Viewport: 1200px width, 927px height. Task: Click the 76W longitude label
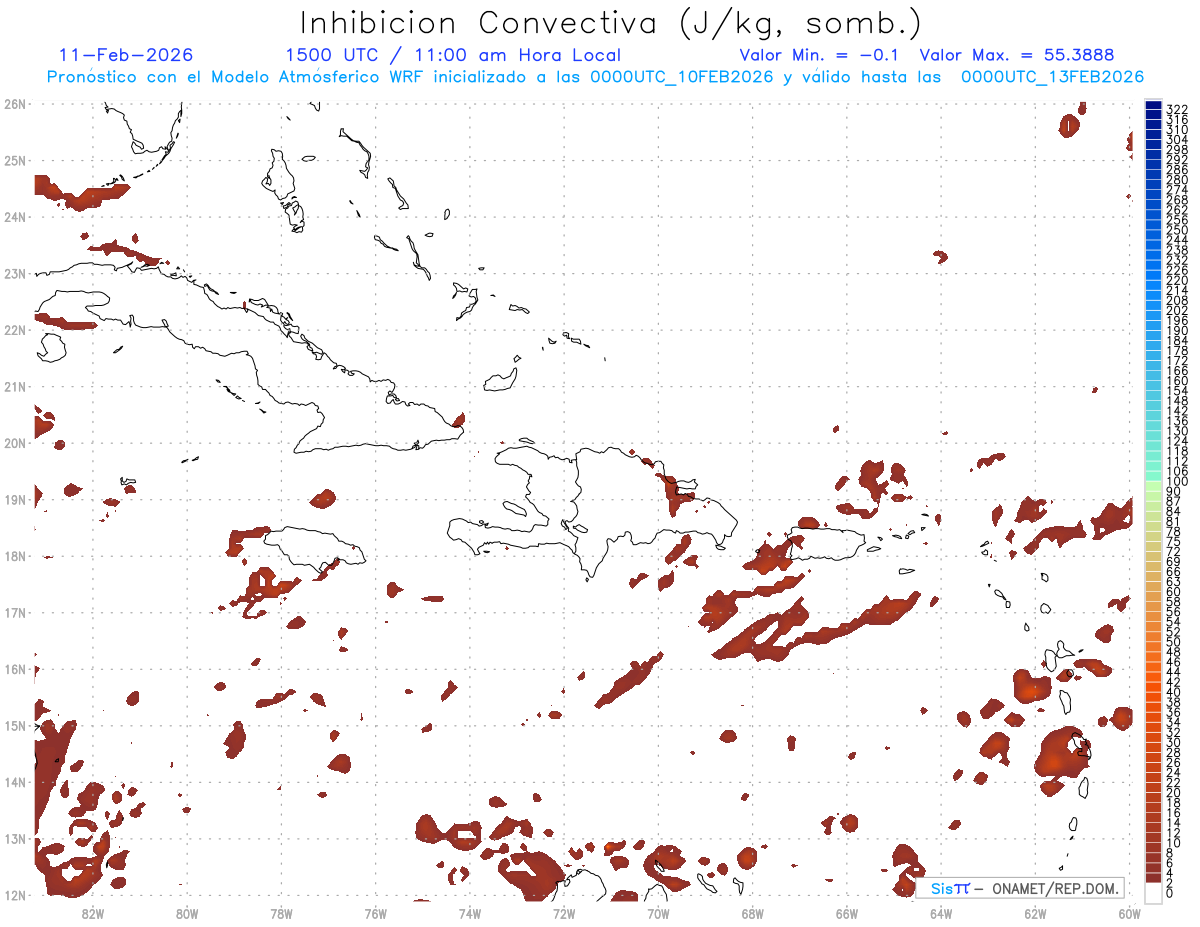point(375,913)
